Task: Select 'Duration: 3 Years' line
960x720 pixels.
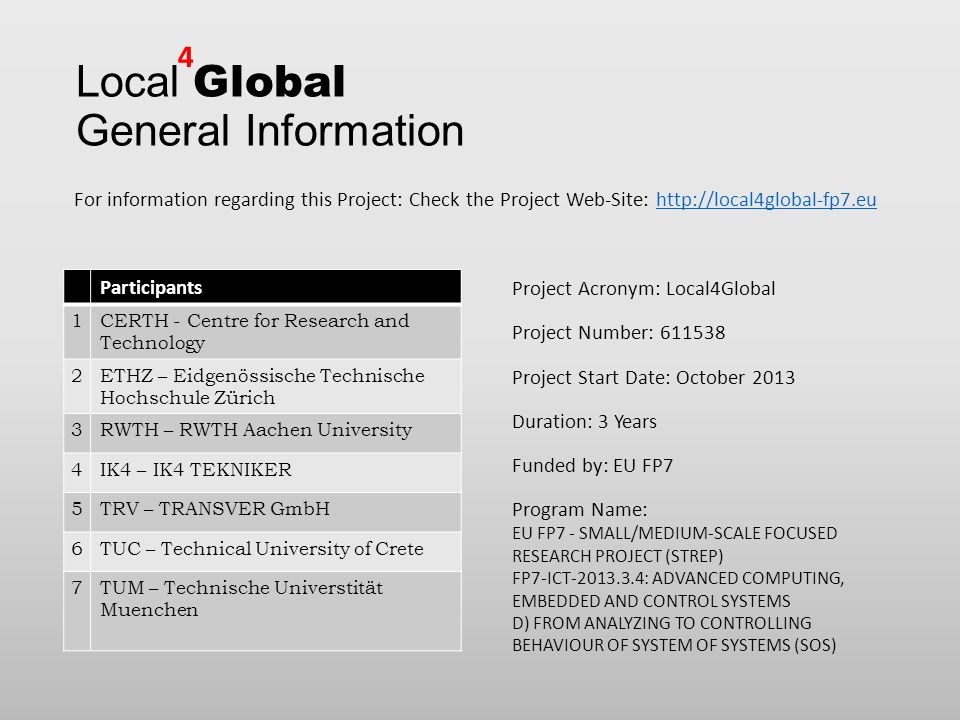Action: click(584, 422)
